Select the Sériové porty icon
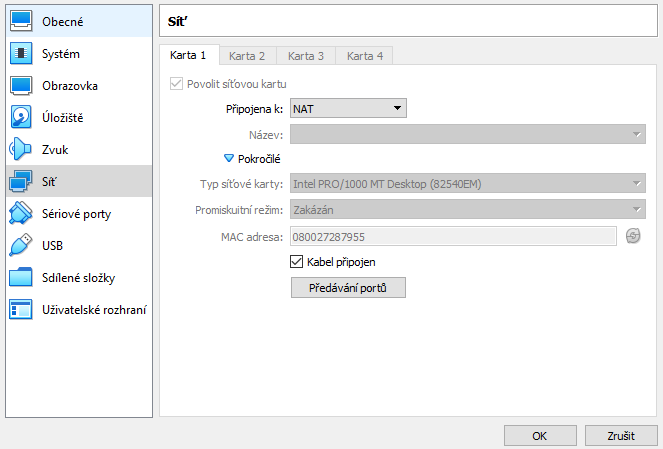Image resolution: width=663 pixels, height=449 pixels. tap(21, 213)
